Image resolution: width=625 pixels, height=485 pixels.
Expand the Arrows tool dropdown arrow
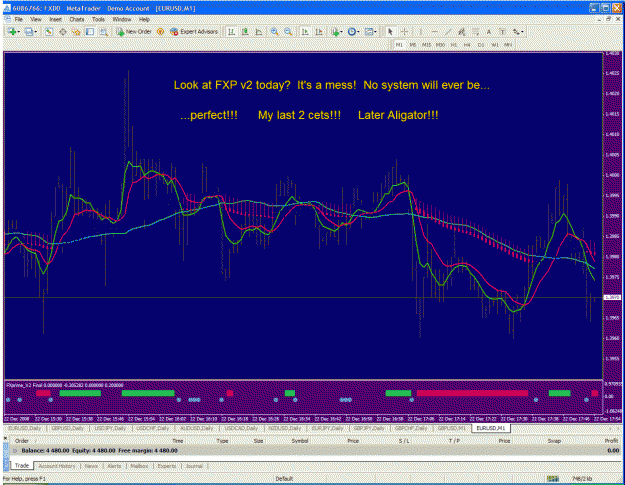coord(523,32)
